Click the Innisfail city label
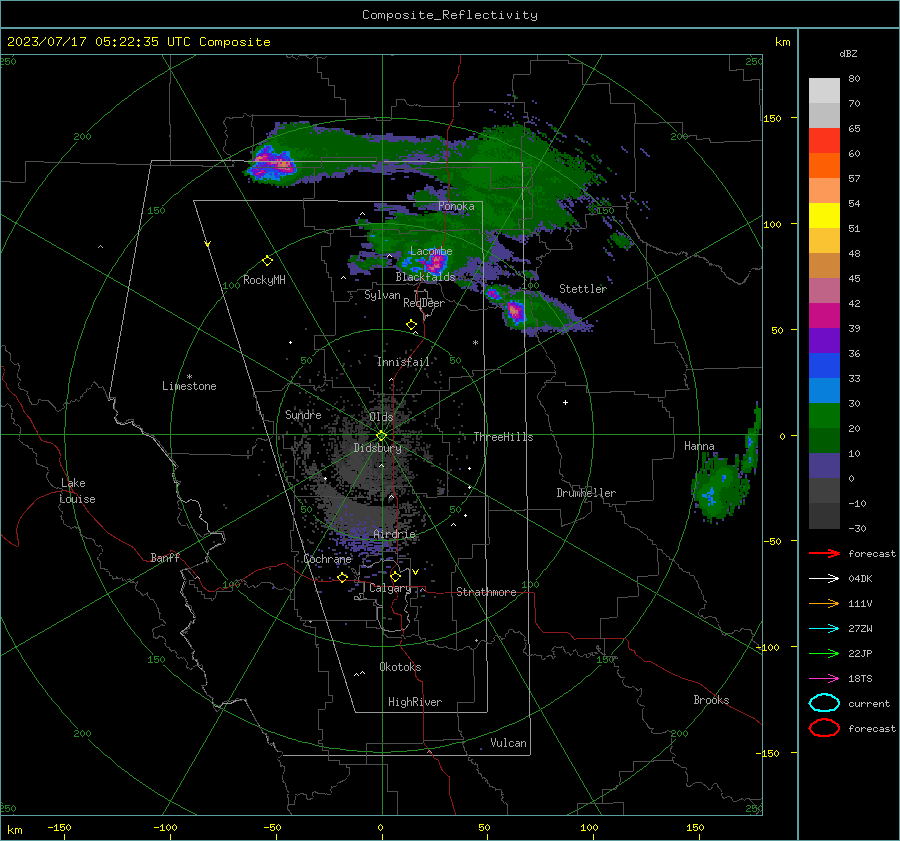900x841 pixels. point(403,362)
